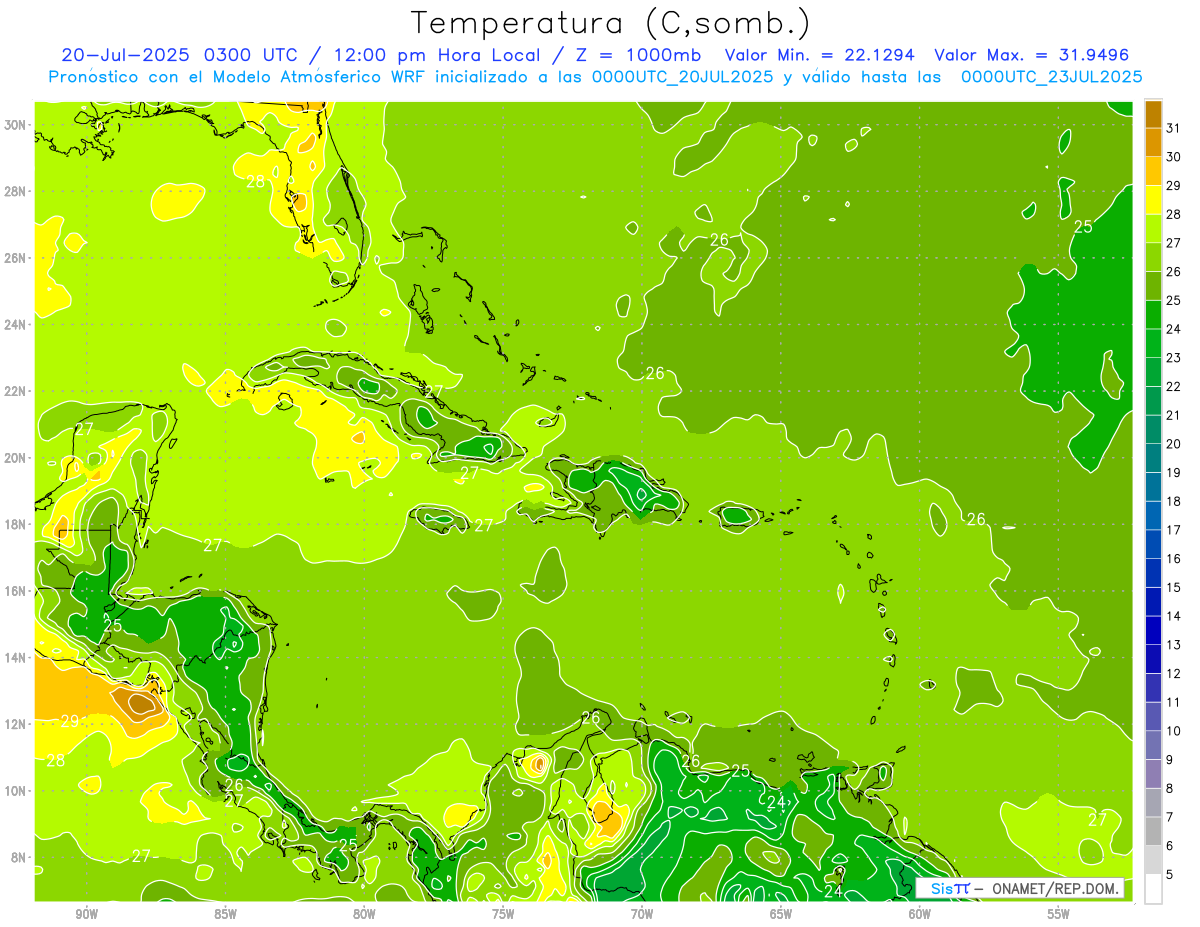Click the "10N" latitude label

click(x=17, y=791)
